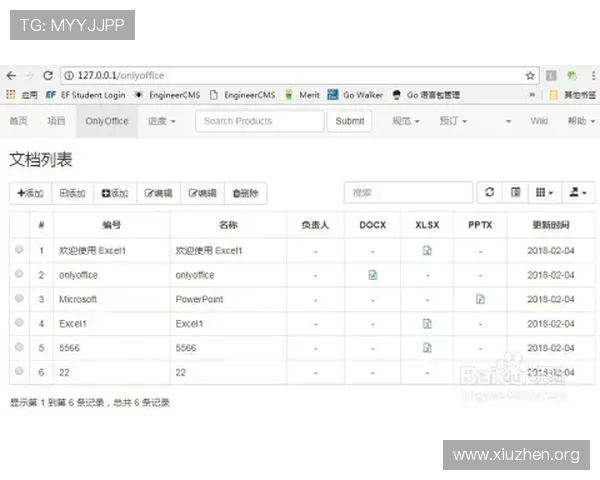Viewport: 600px width, 480px height.
Task: Expand the 帮助 dropdown menu
Action: coord(581,121)
